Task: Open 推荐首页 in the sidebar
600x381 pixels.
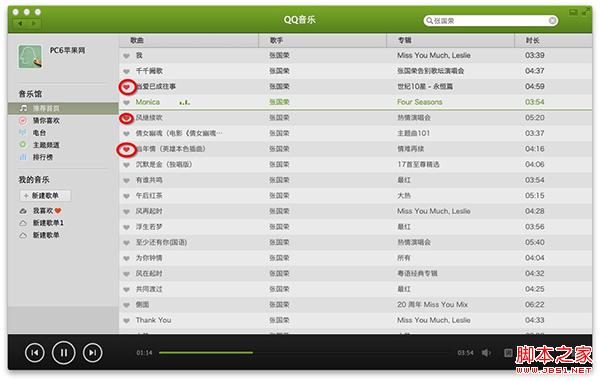Action: click(63, 108)
